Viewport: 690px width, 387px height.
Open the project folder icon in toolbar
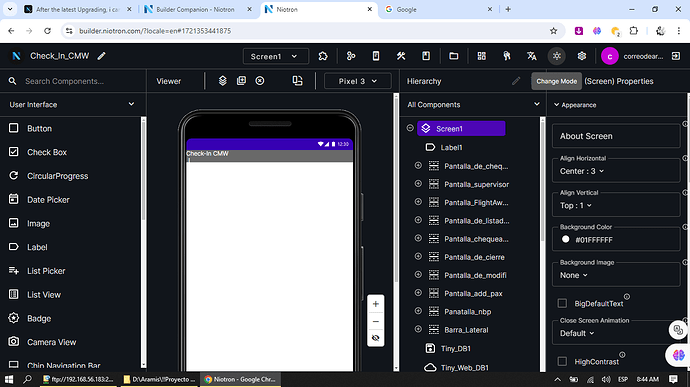[x=454, y=56]
